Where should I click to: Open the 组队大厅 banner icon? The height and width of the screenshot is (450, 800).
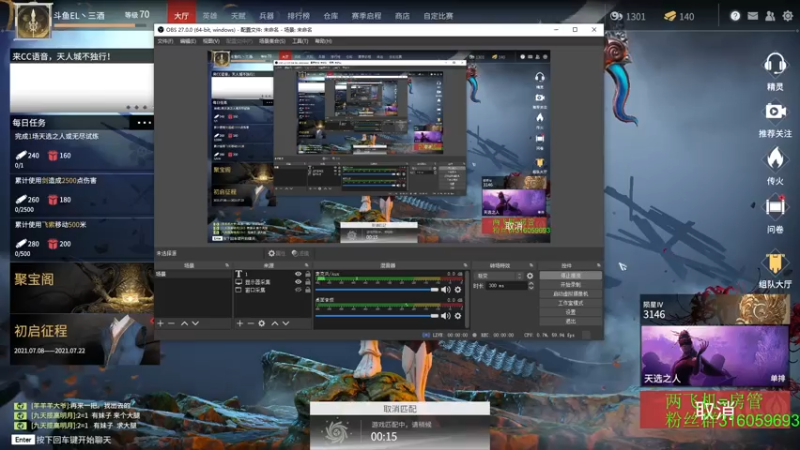(774, 263)
